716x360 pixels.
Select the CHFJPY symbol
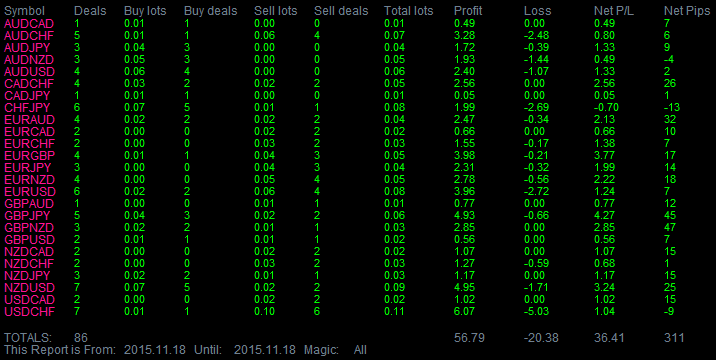27,108
